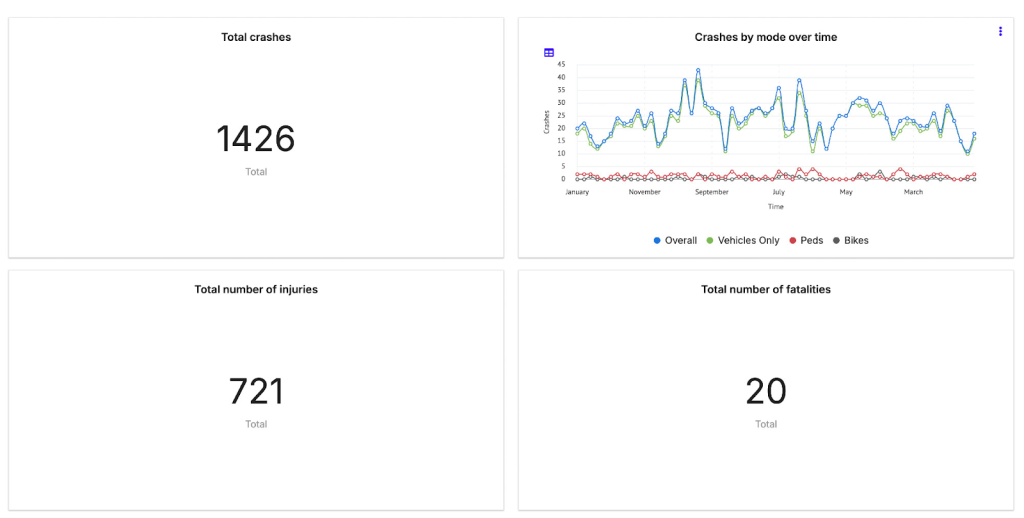This screenshot has width=1024, height=518.
Task: Click the Crashes by mode over time title
Action: pos(766,37)
